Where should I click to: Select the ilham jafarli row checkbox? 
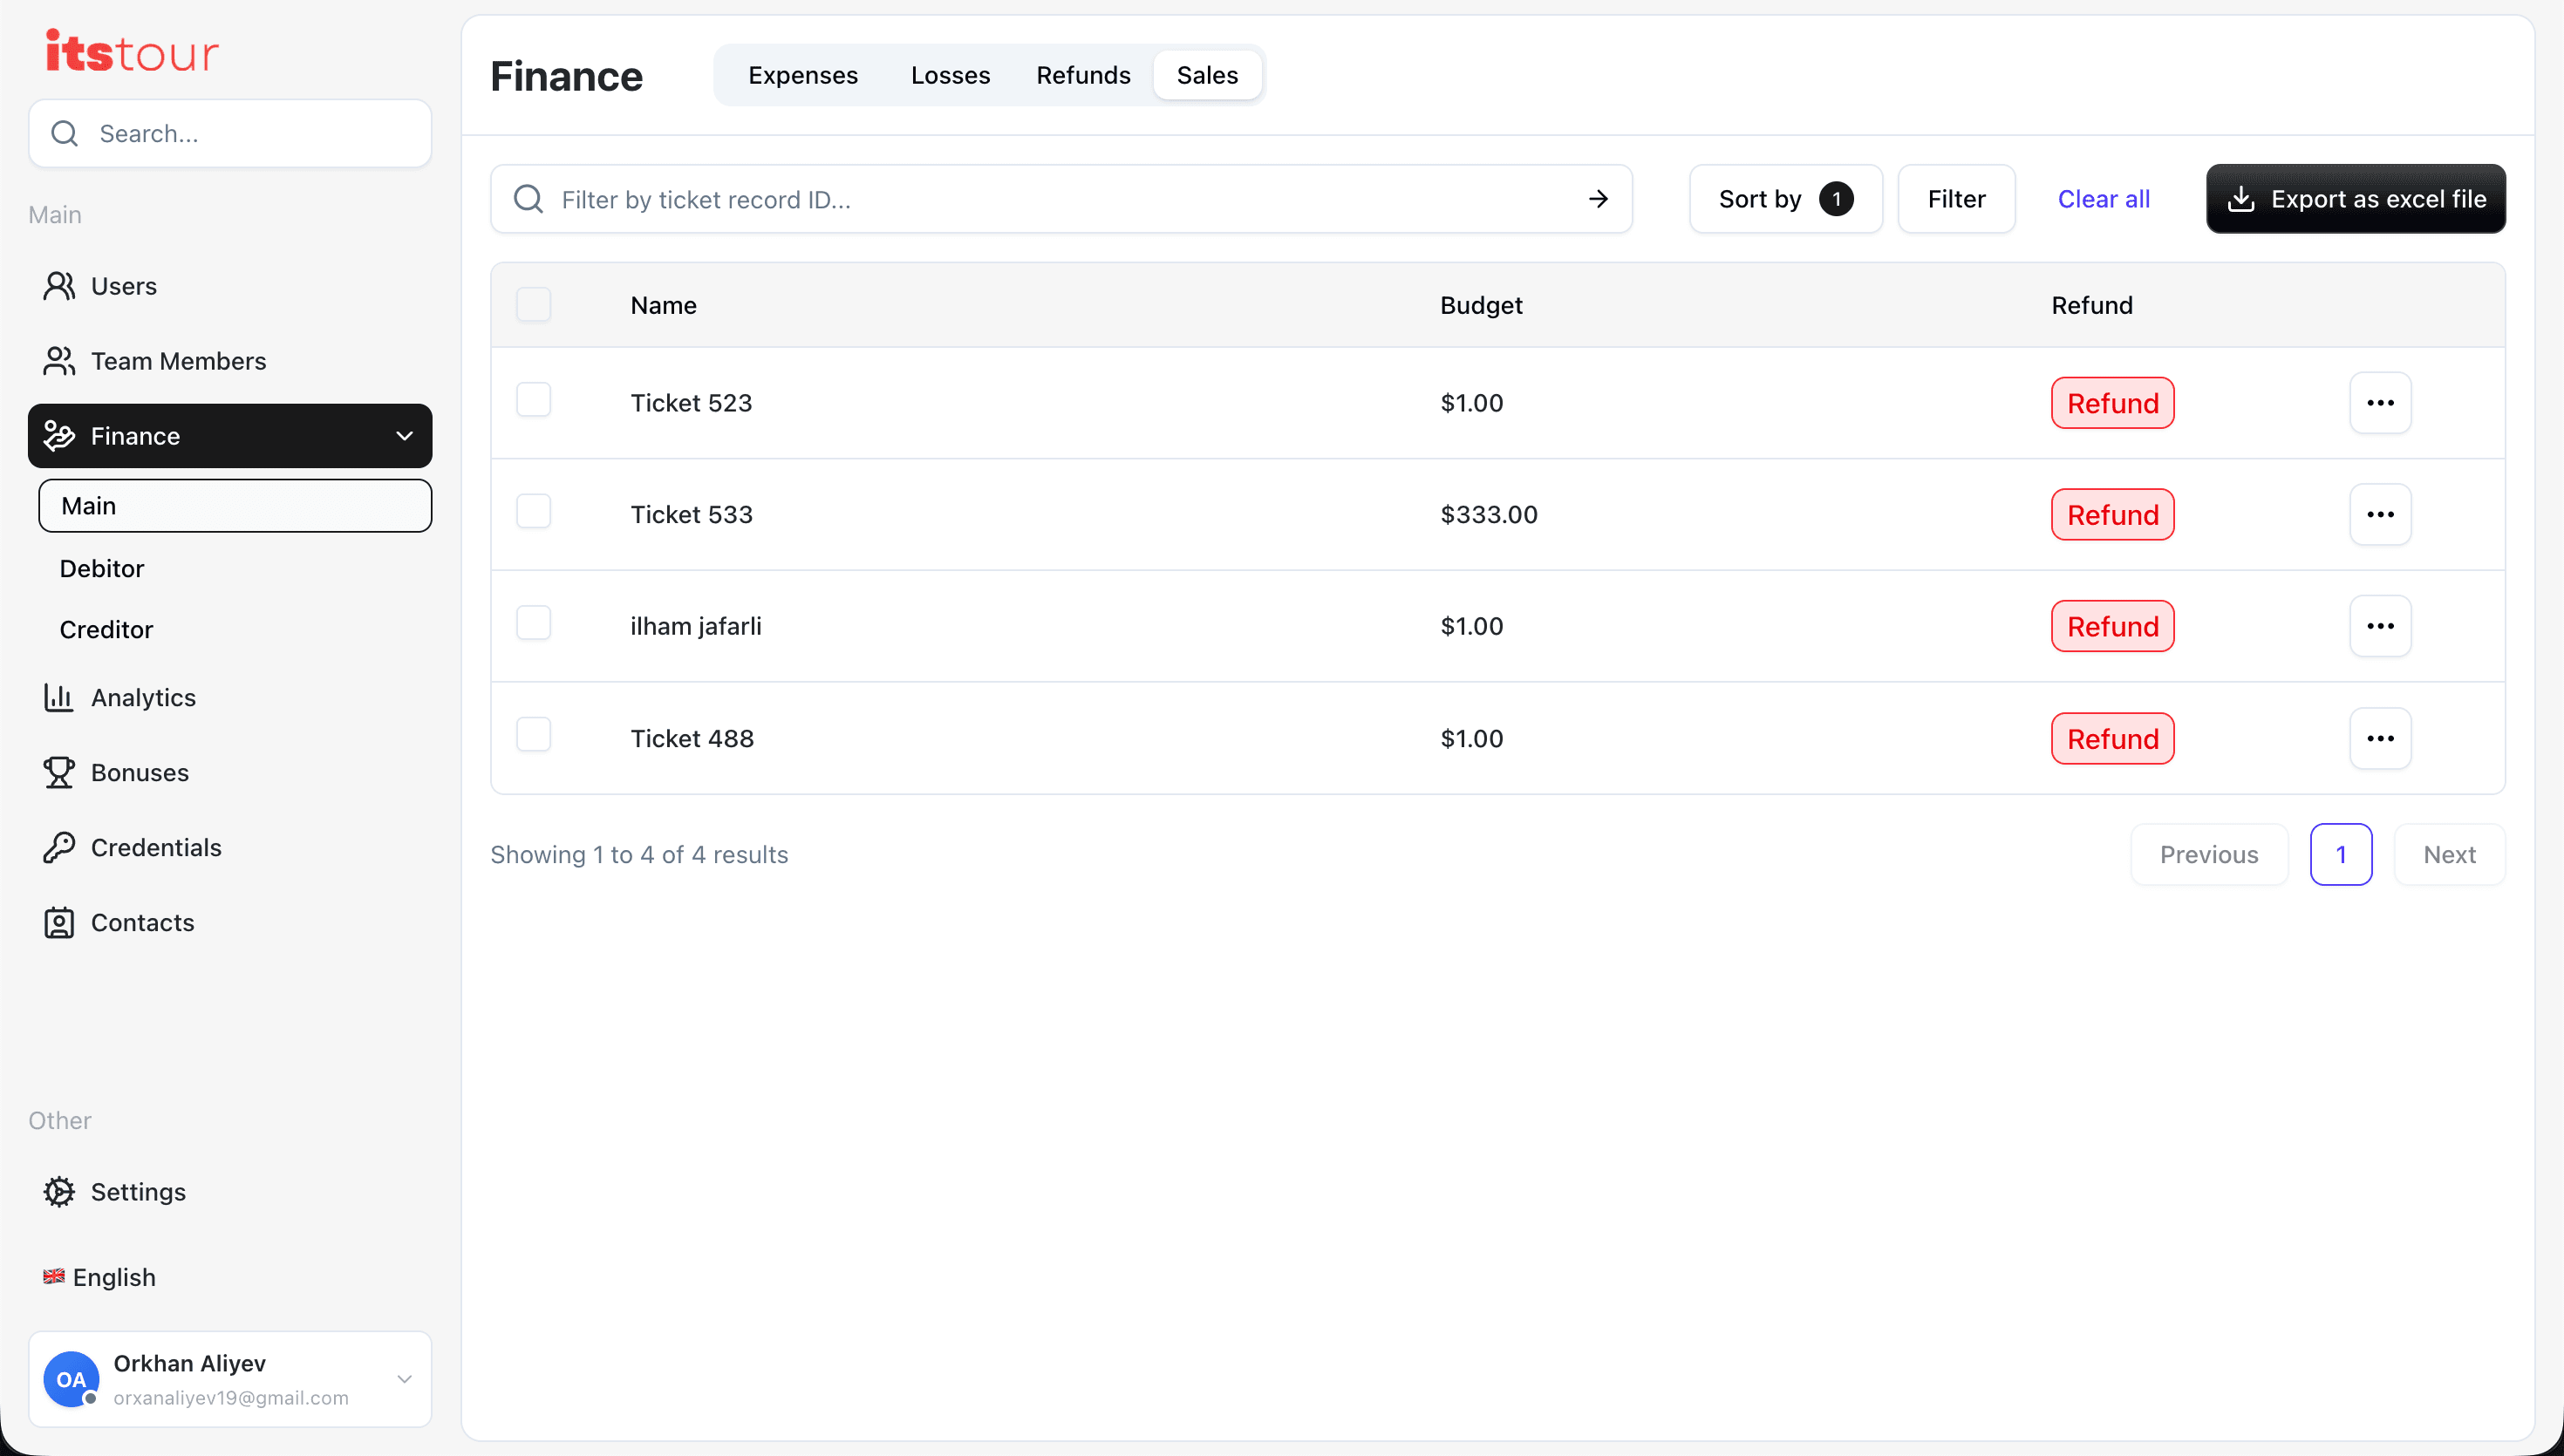[x=533, y=623]
